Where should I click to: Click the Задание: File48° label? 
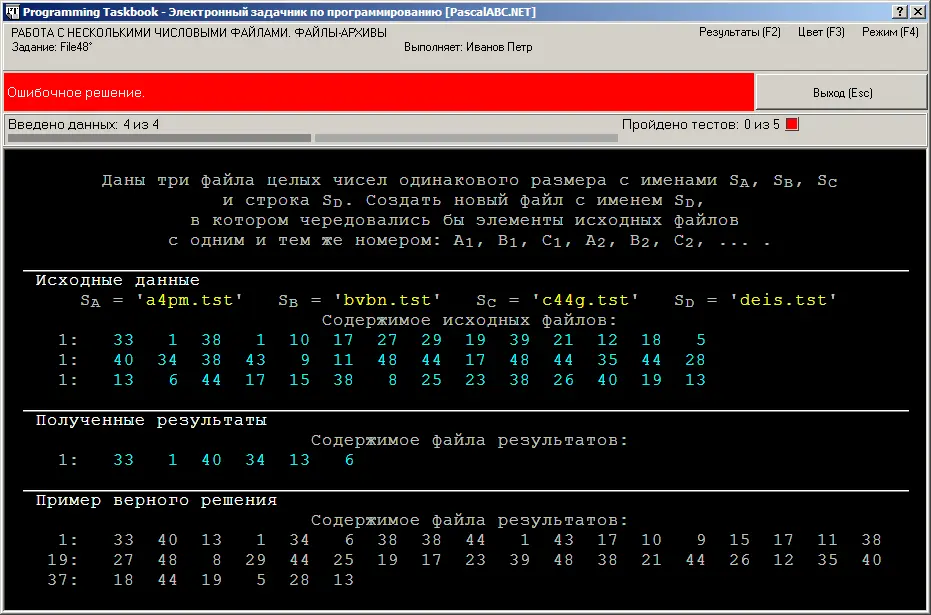pos(52,47)
